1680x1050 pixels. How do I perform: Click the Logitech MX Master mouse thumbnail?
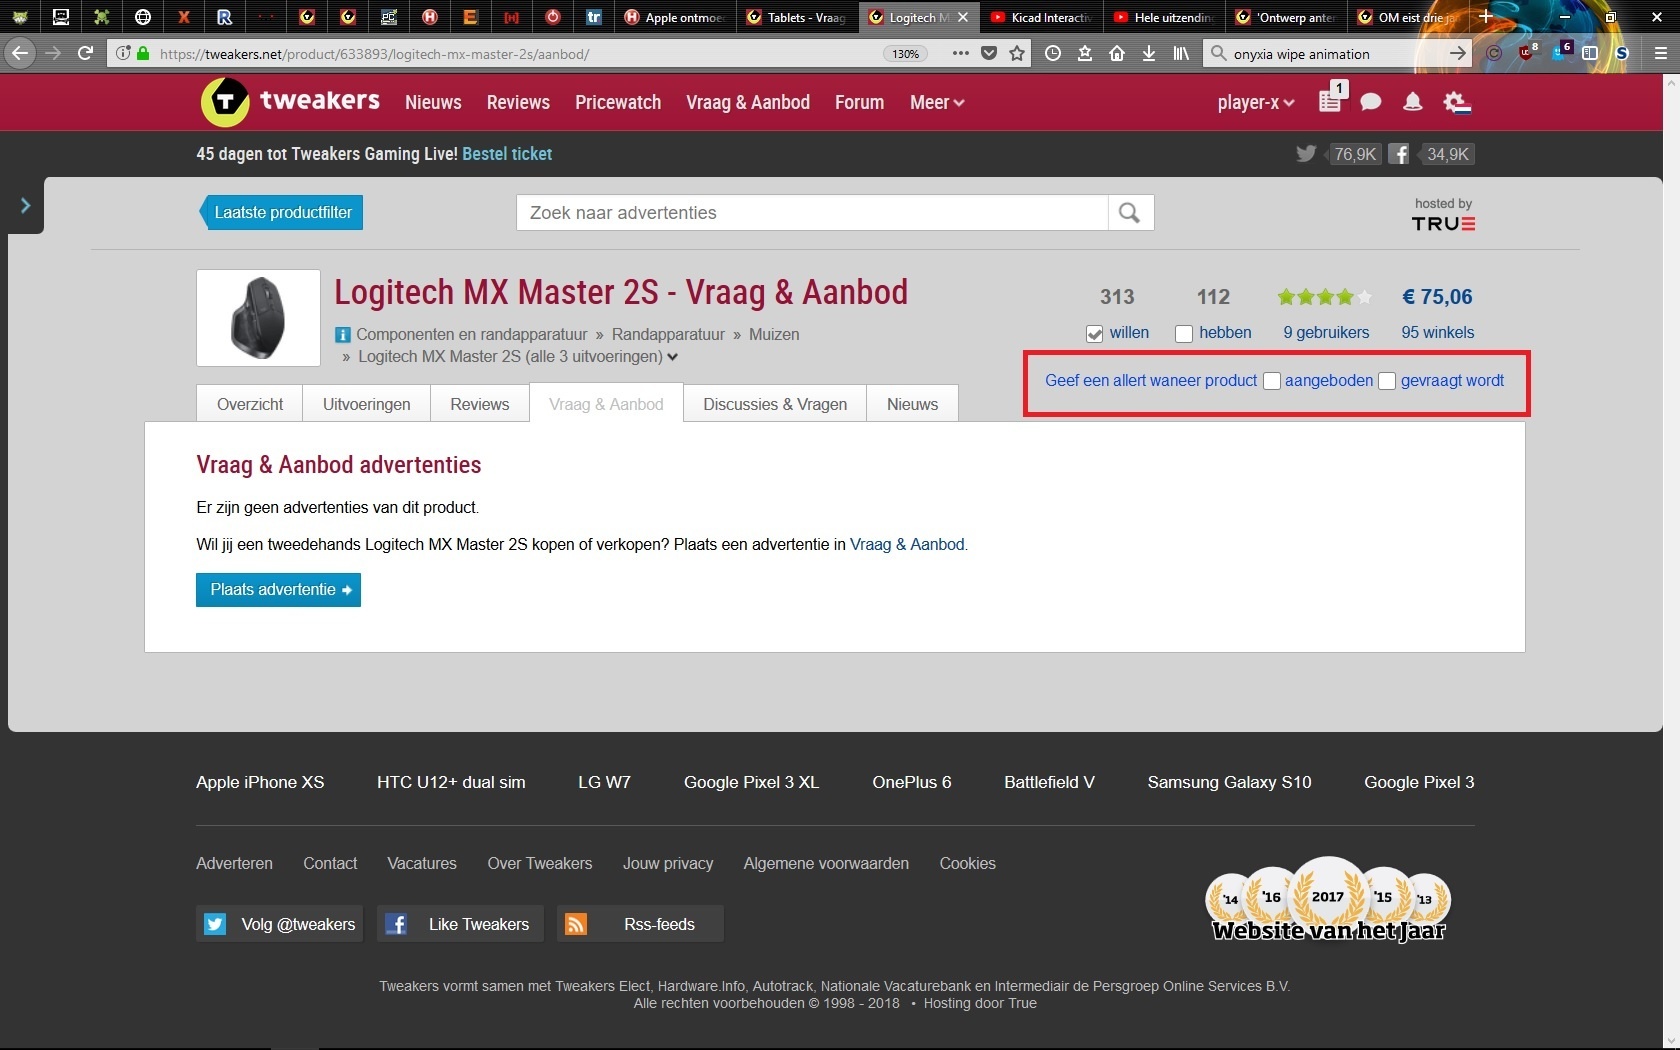(258, 318)
